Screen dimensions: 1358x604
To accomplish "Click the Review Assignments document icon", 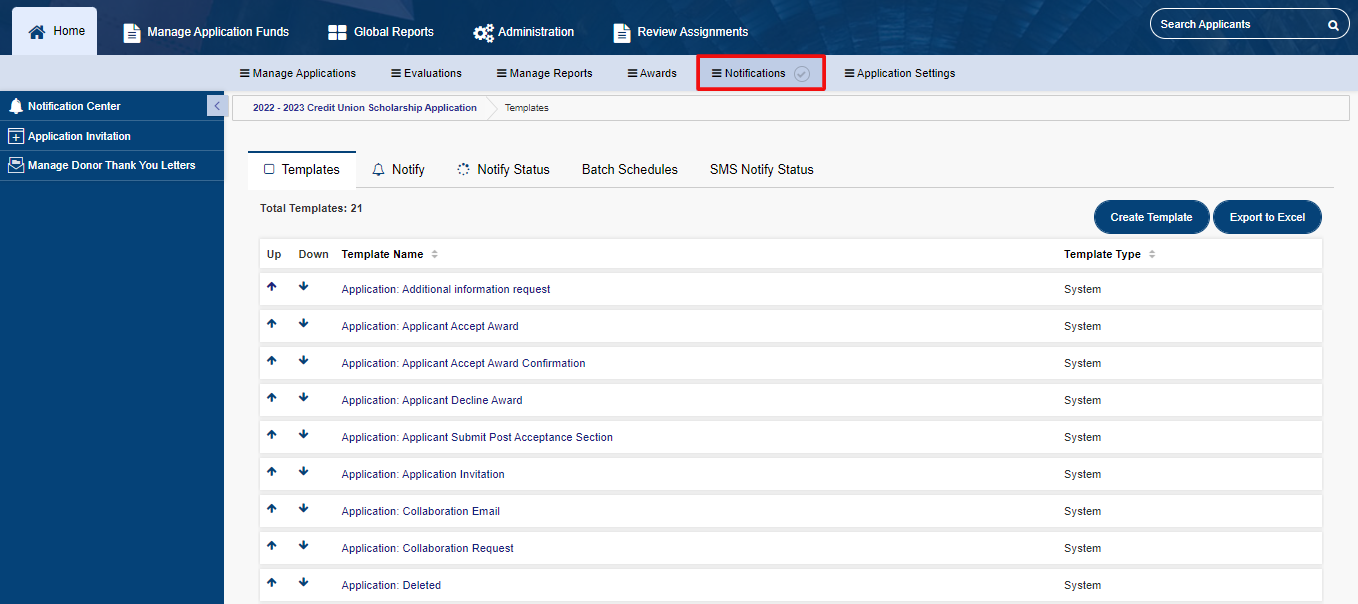I will (x=622, y=32).
